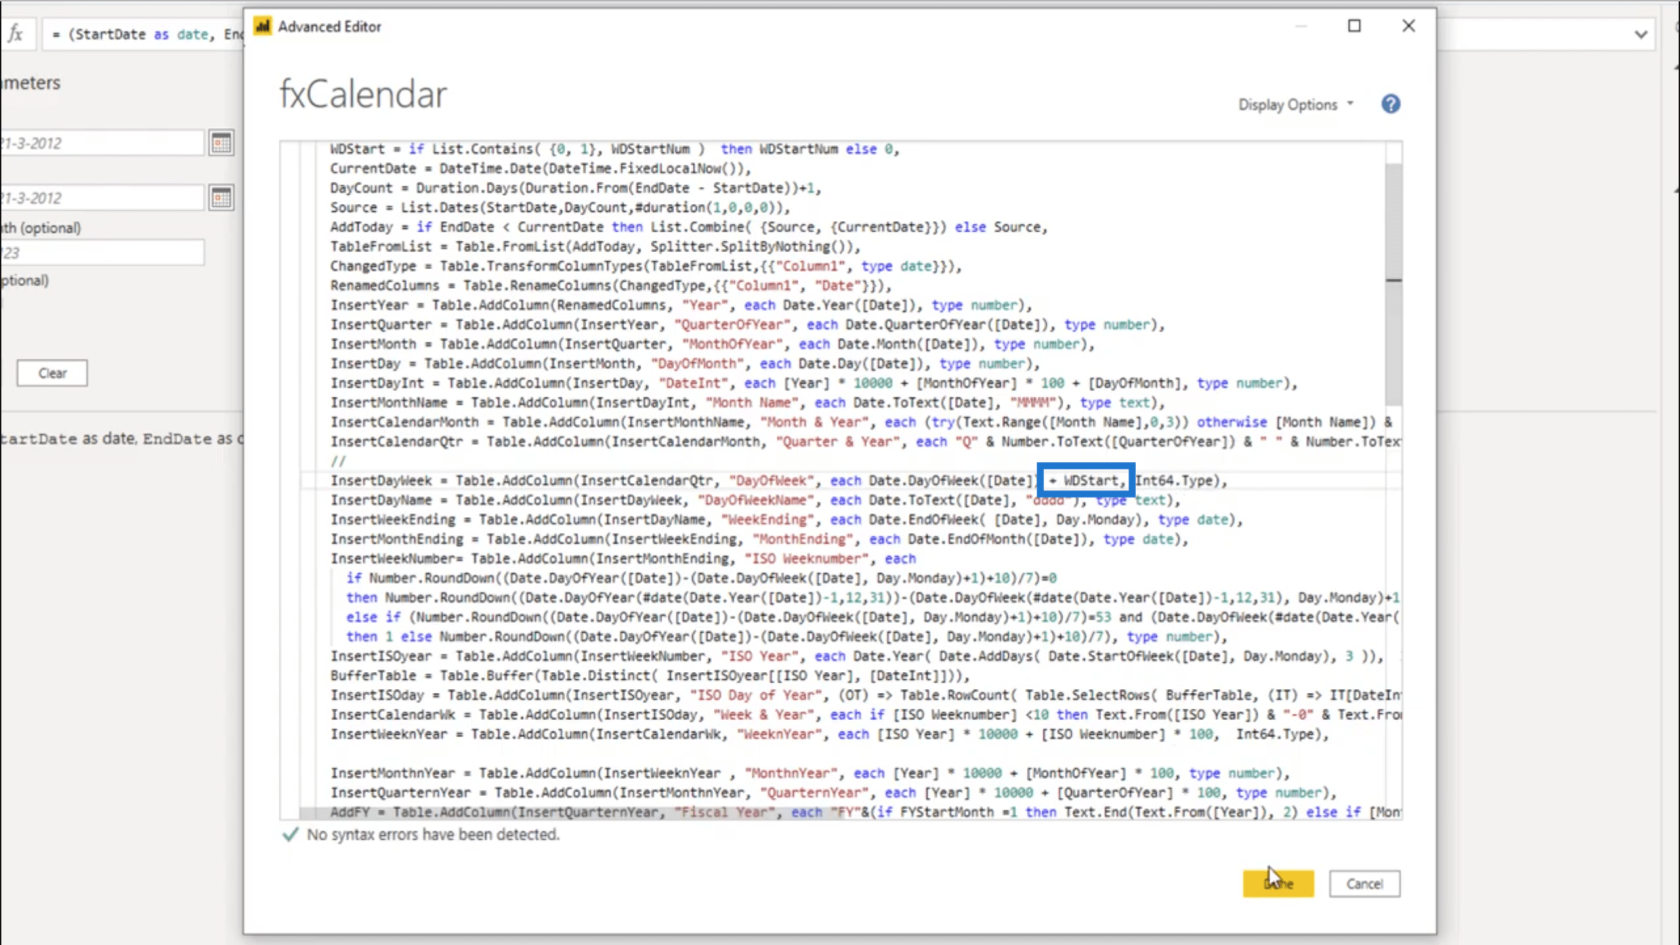Click the Power BI icon in title bar
Viewport: 1680px width, 945px height.
(262, 26)
